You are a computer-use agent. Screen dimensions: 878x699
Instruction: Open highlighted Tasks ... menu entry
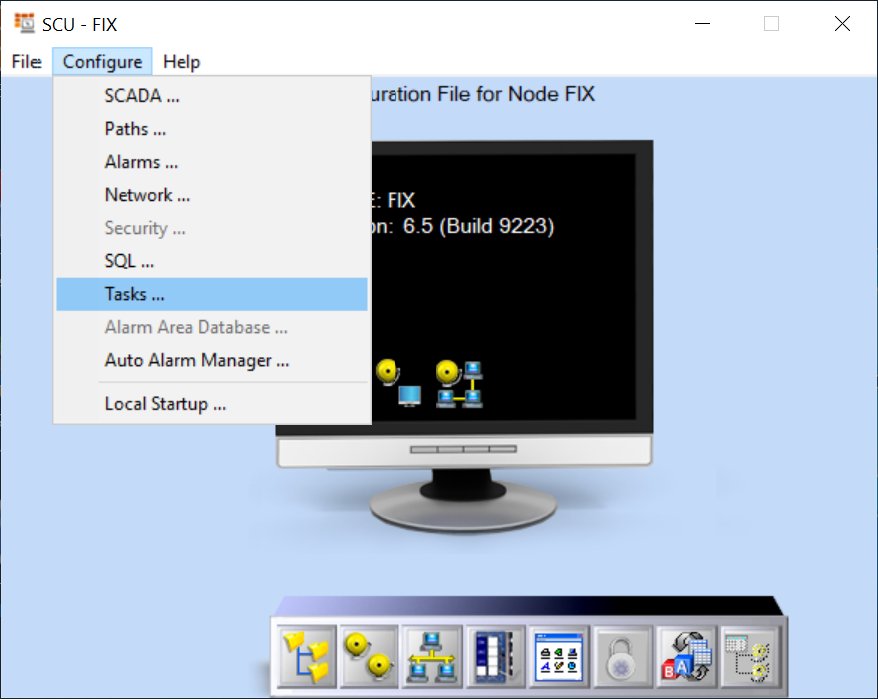click(x=212, y=294)
